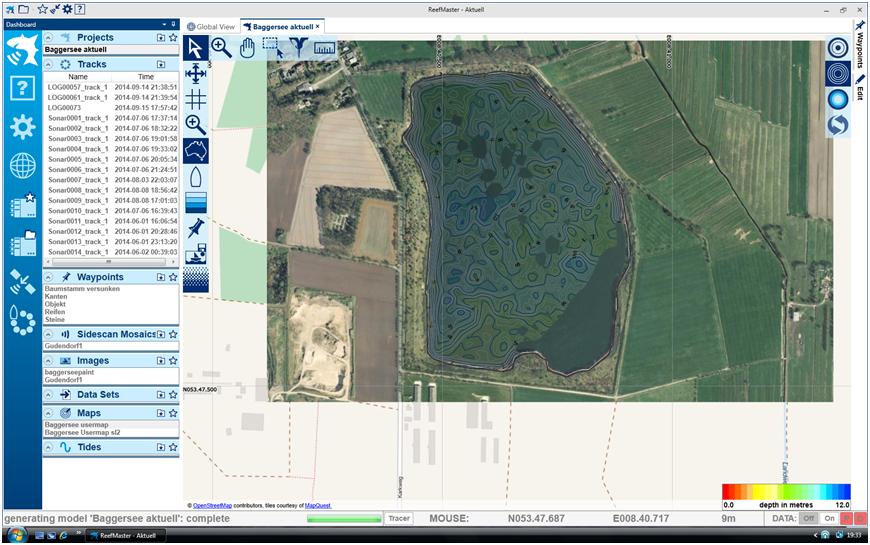Toggle the Waypoints section star
870x545 pixels.
click(x=173, y=277)
